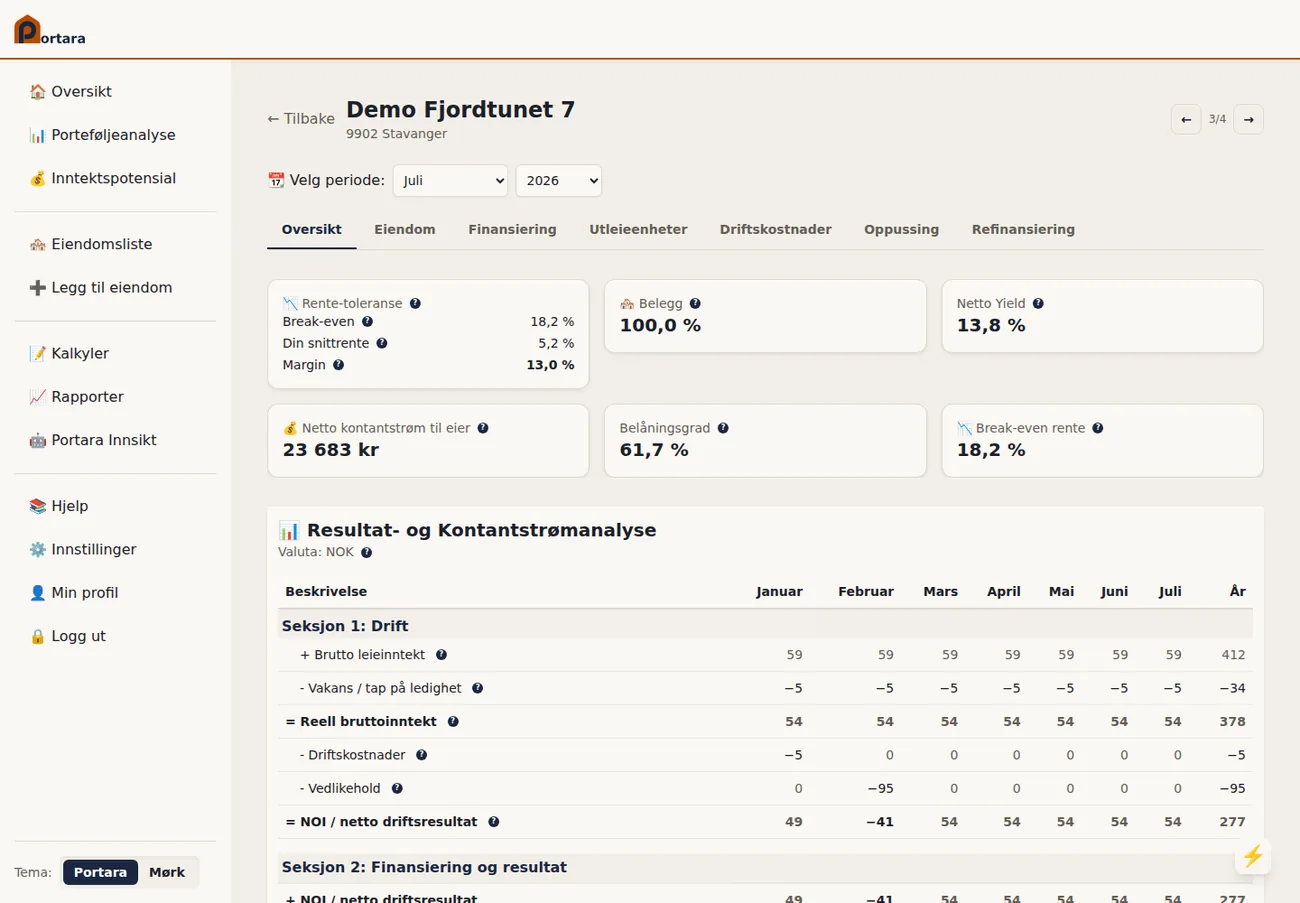Go to next property with right arrow
The image size is (1300, 903).
[x=1248, y=119]
